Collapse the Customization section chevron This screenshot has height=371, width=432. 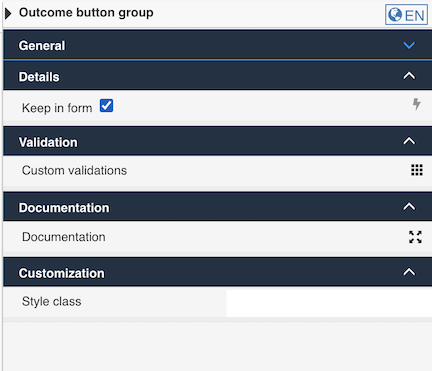409,272
